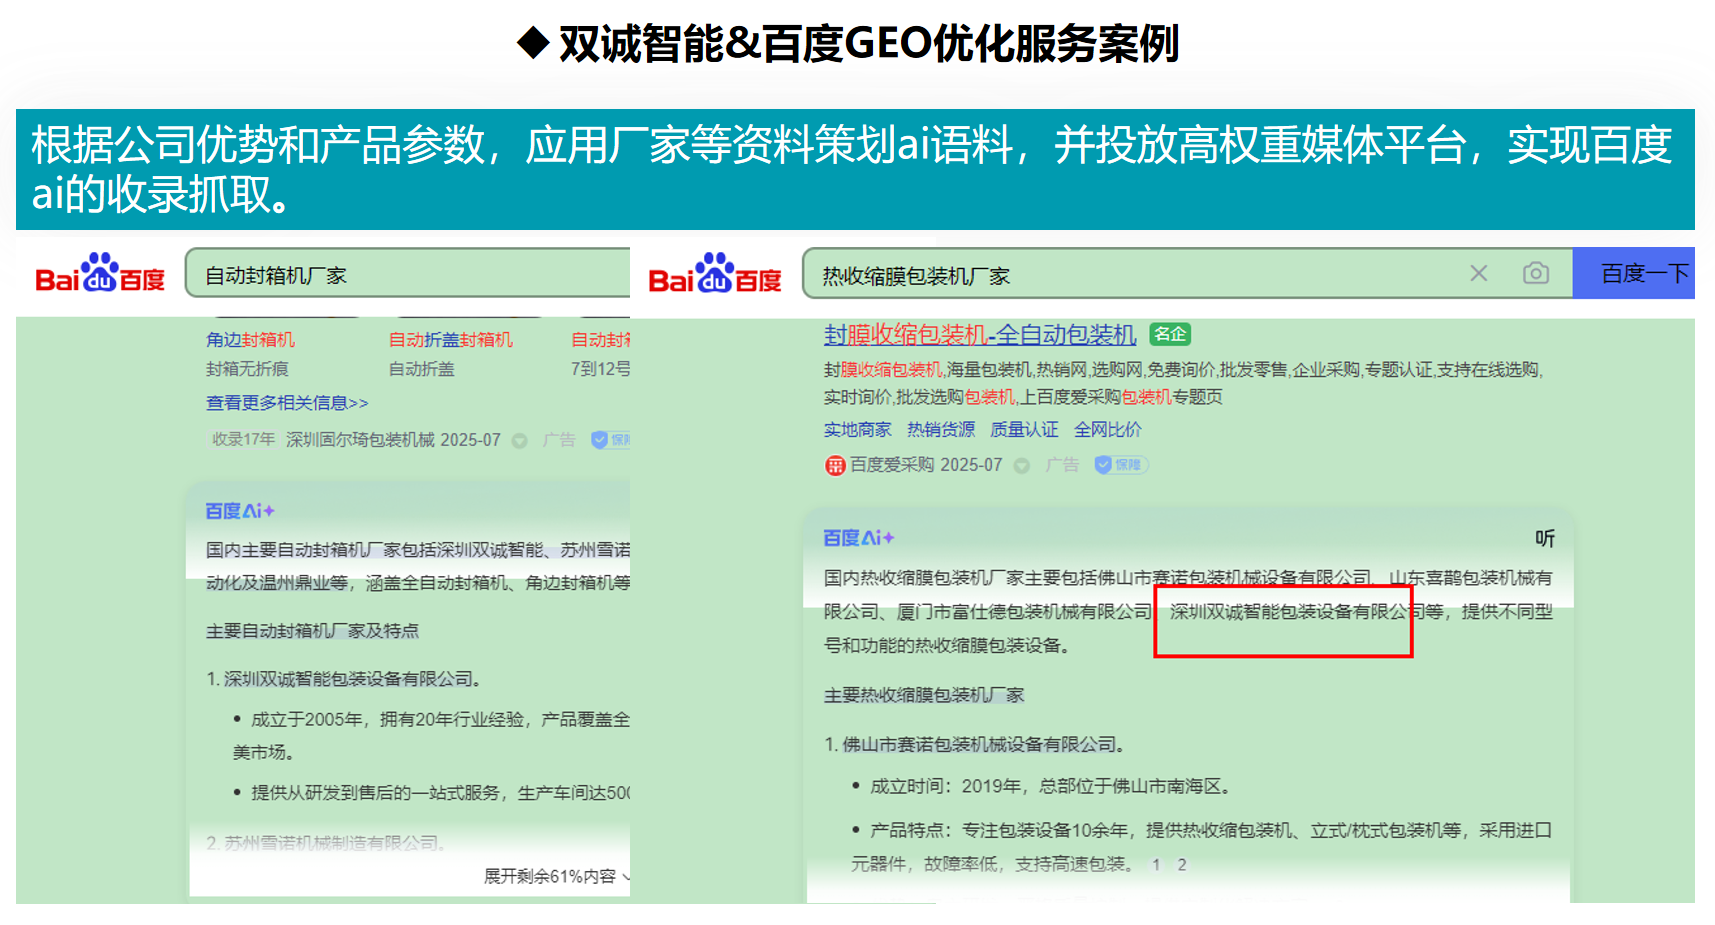Expand the 展开剩余61%内容 section
The height and width of the screenshot is (925, 1715).
click(x=555, y=876)
